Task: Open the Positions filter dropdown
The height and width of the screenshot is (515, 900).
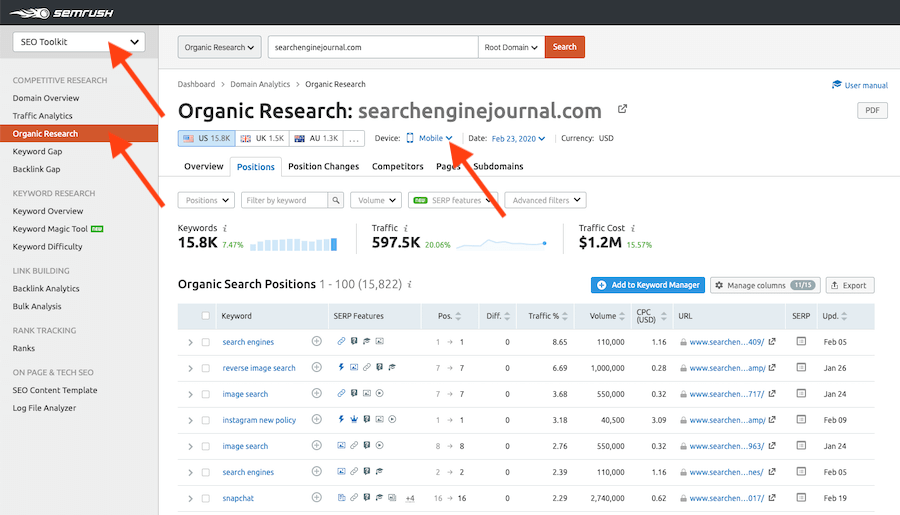Action: (x=206, y=200)
